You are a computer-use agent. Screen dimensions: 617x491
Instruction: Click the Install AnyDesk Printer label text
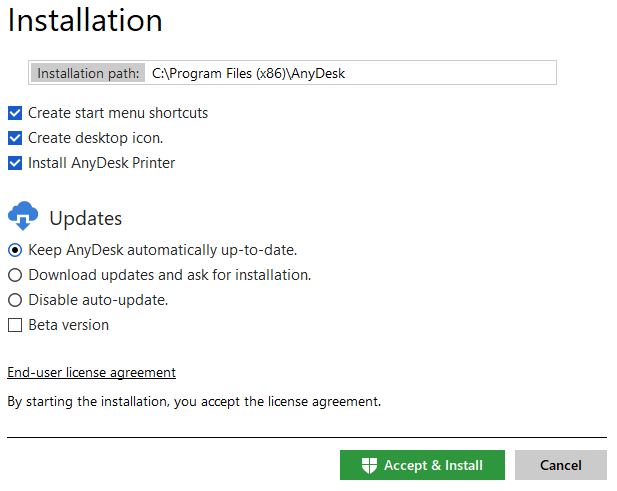click(x=102, y=163)
